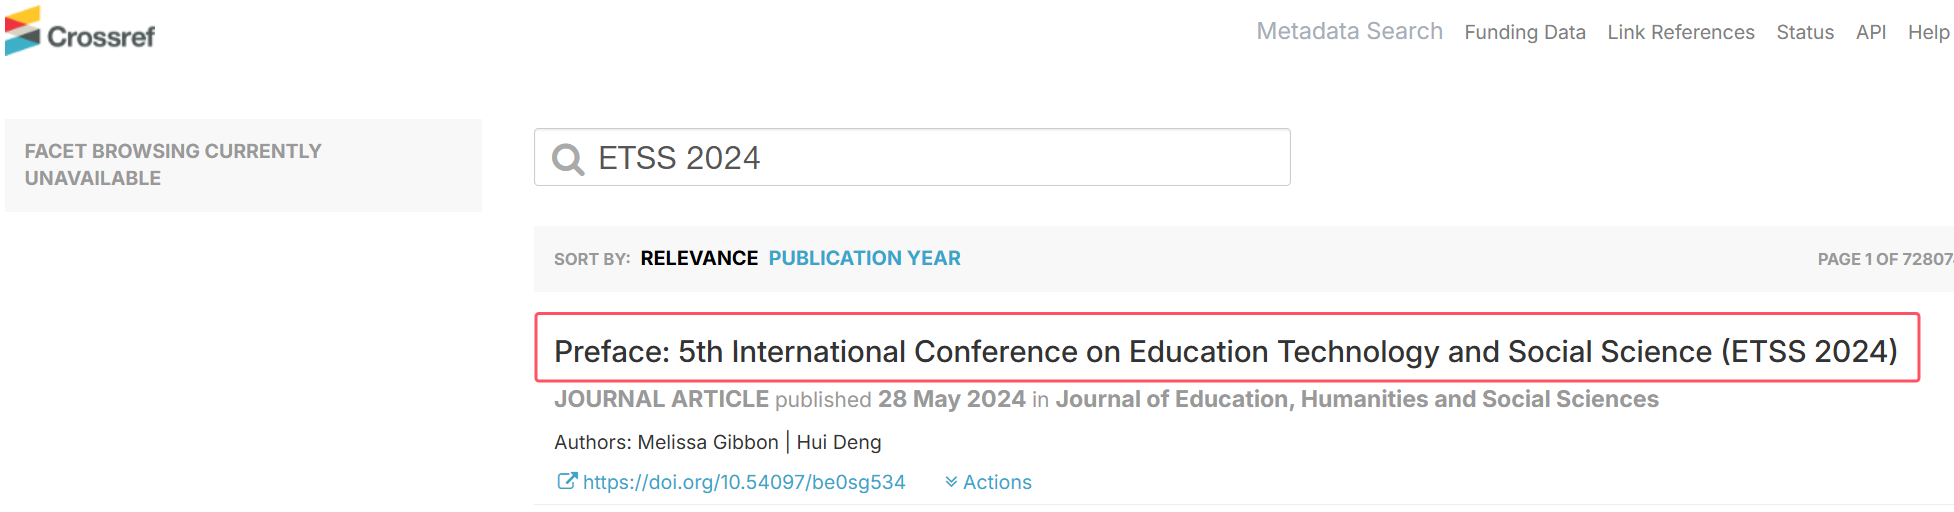This screenshot has height=512, width=1954.
Task: Sort results by Publication Year
Action: (x=864, y=258)
